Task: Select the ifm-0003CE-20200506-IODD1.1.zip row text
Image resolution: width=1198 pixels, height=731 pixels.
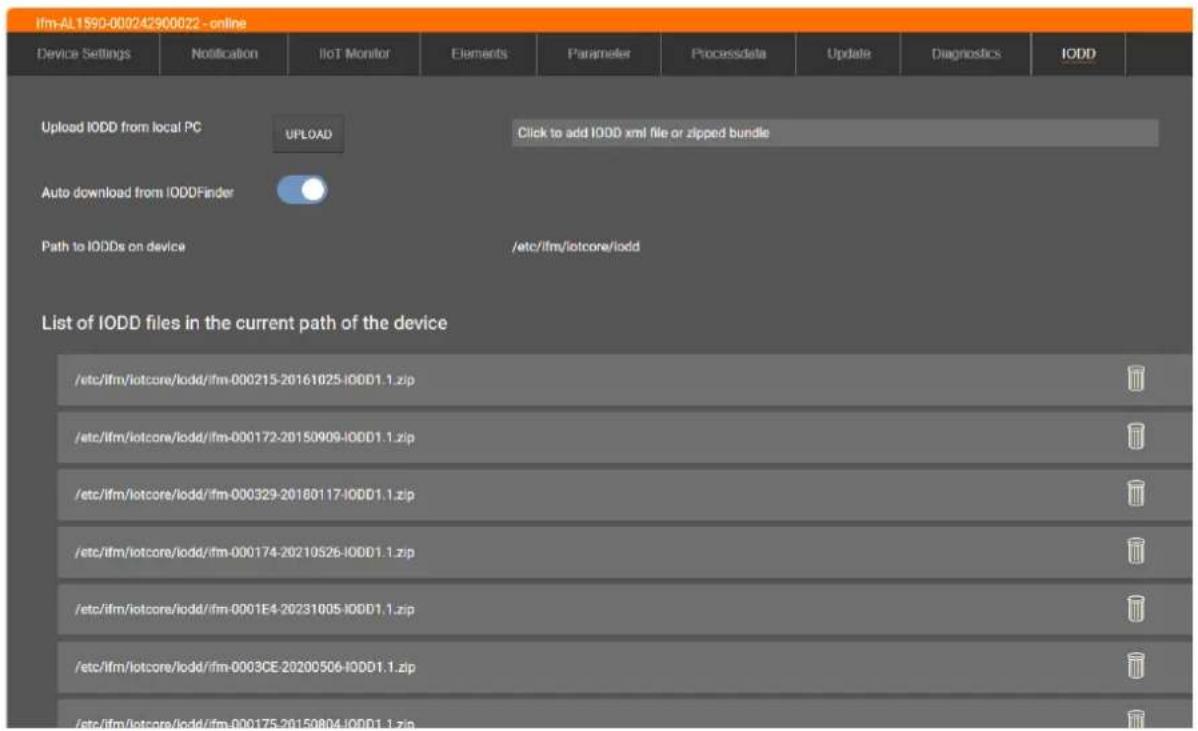Action: tap(244, 667)
